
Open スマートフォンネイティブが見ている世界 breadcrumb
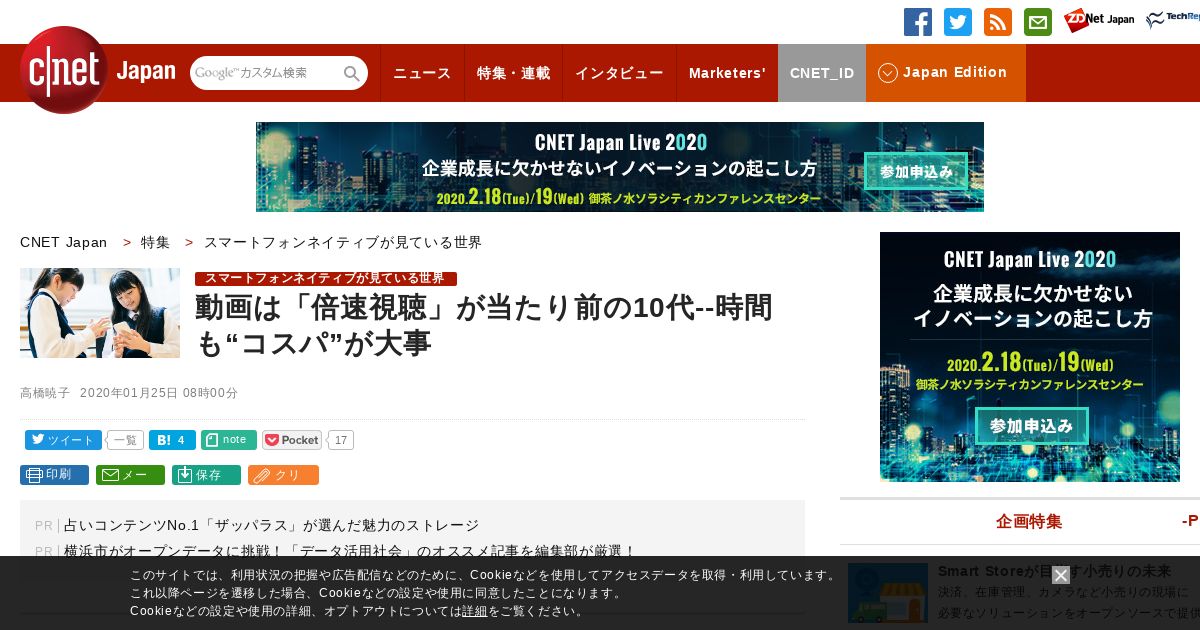coord(343,243)
